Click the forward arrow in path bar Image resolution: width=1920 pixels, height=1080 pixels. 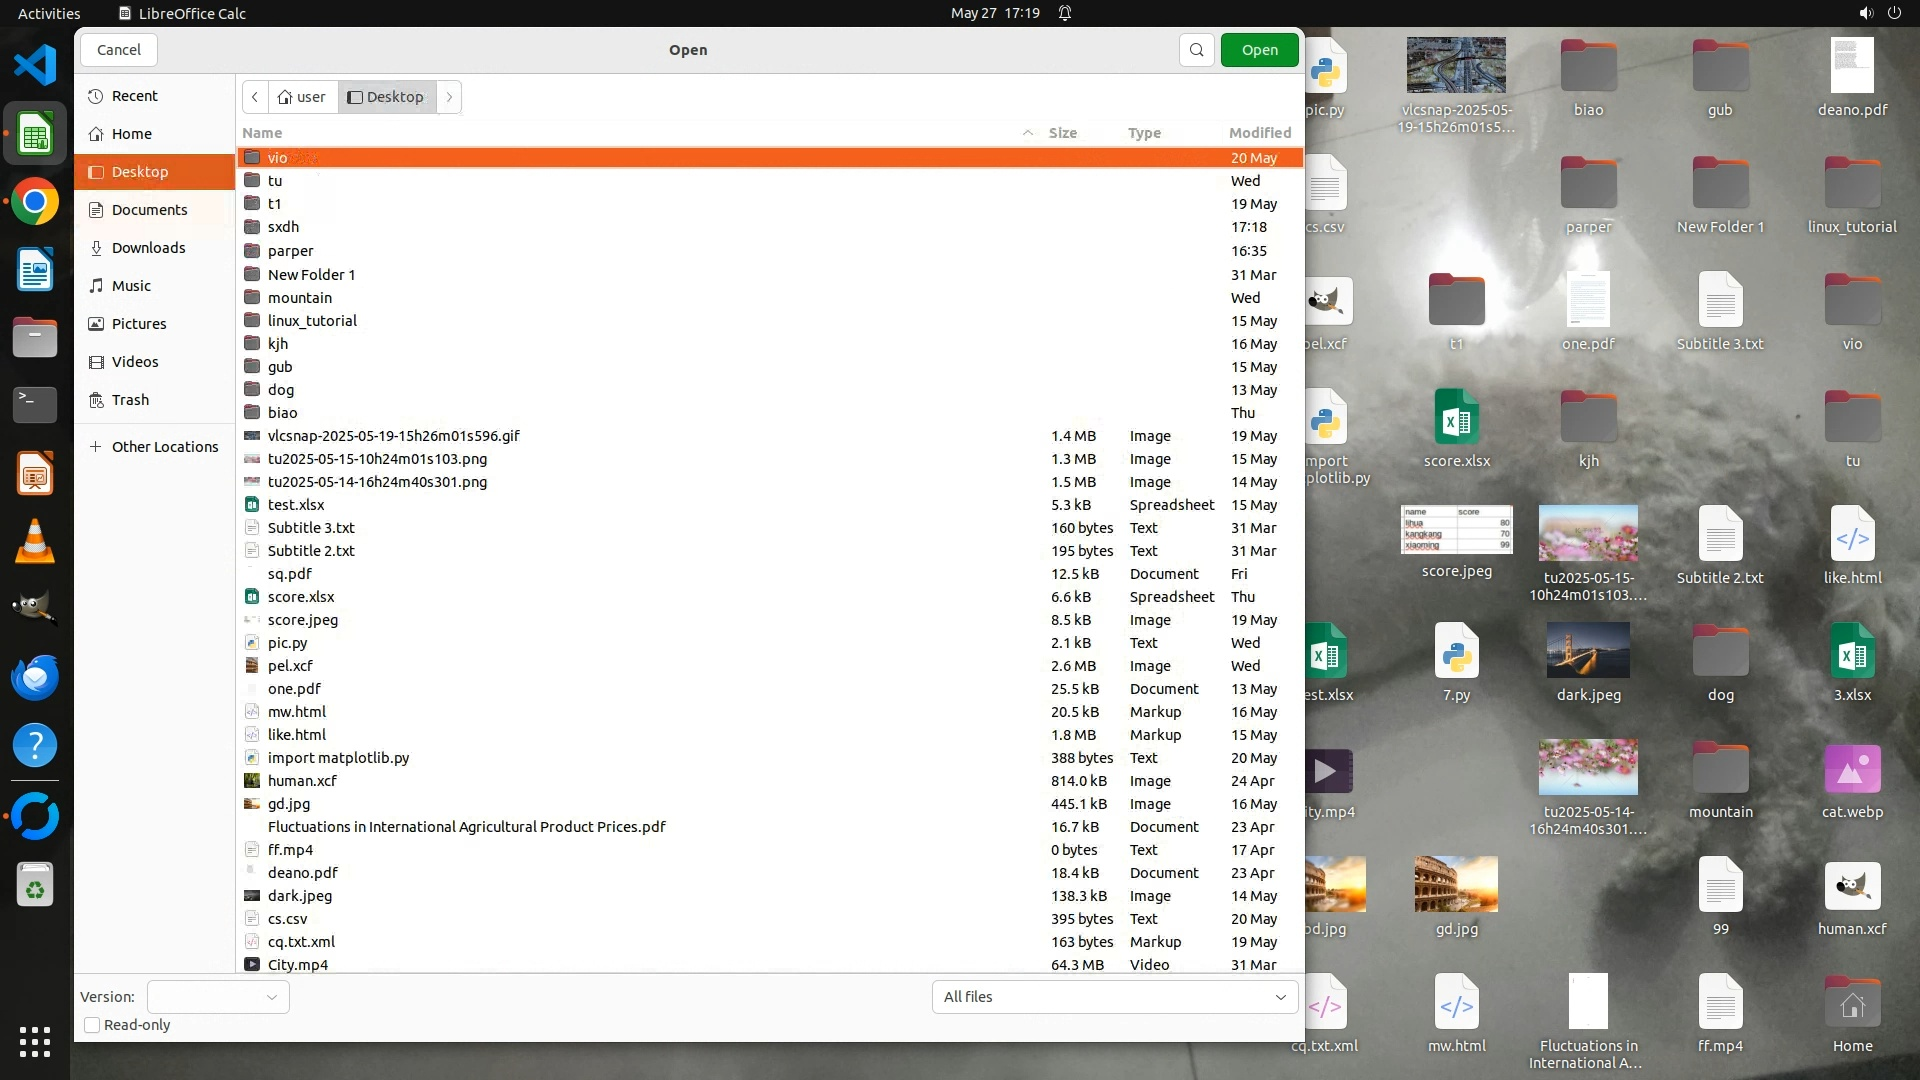coord(449,97)
